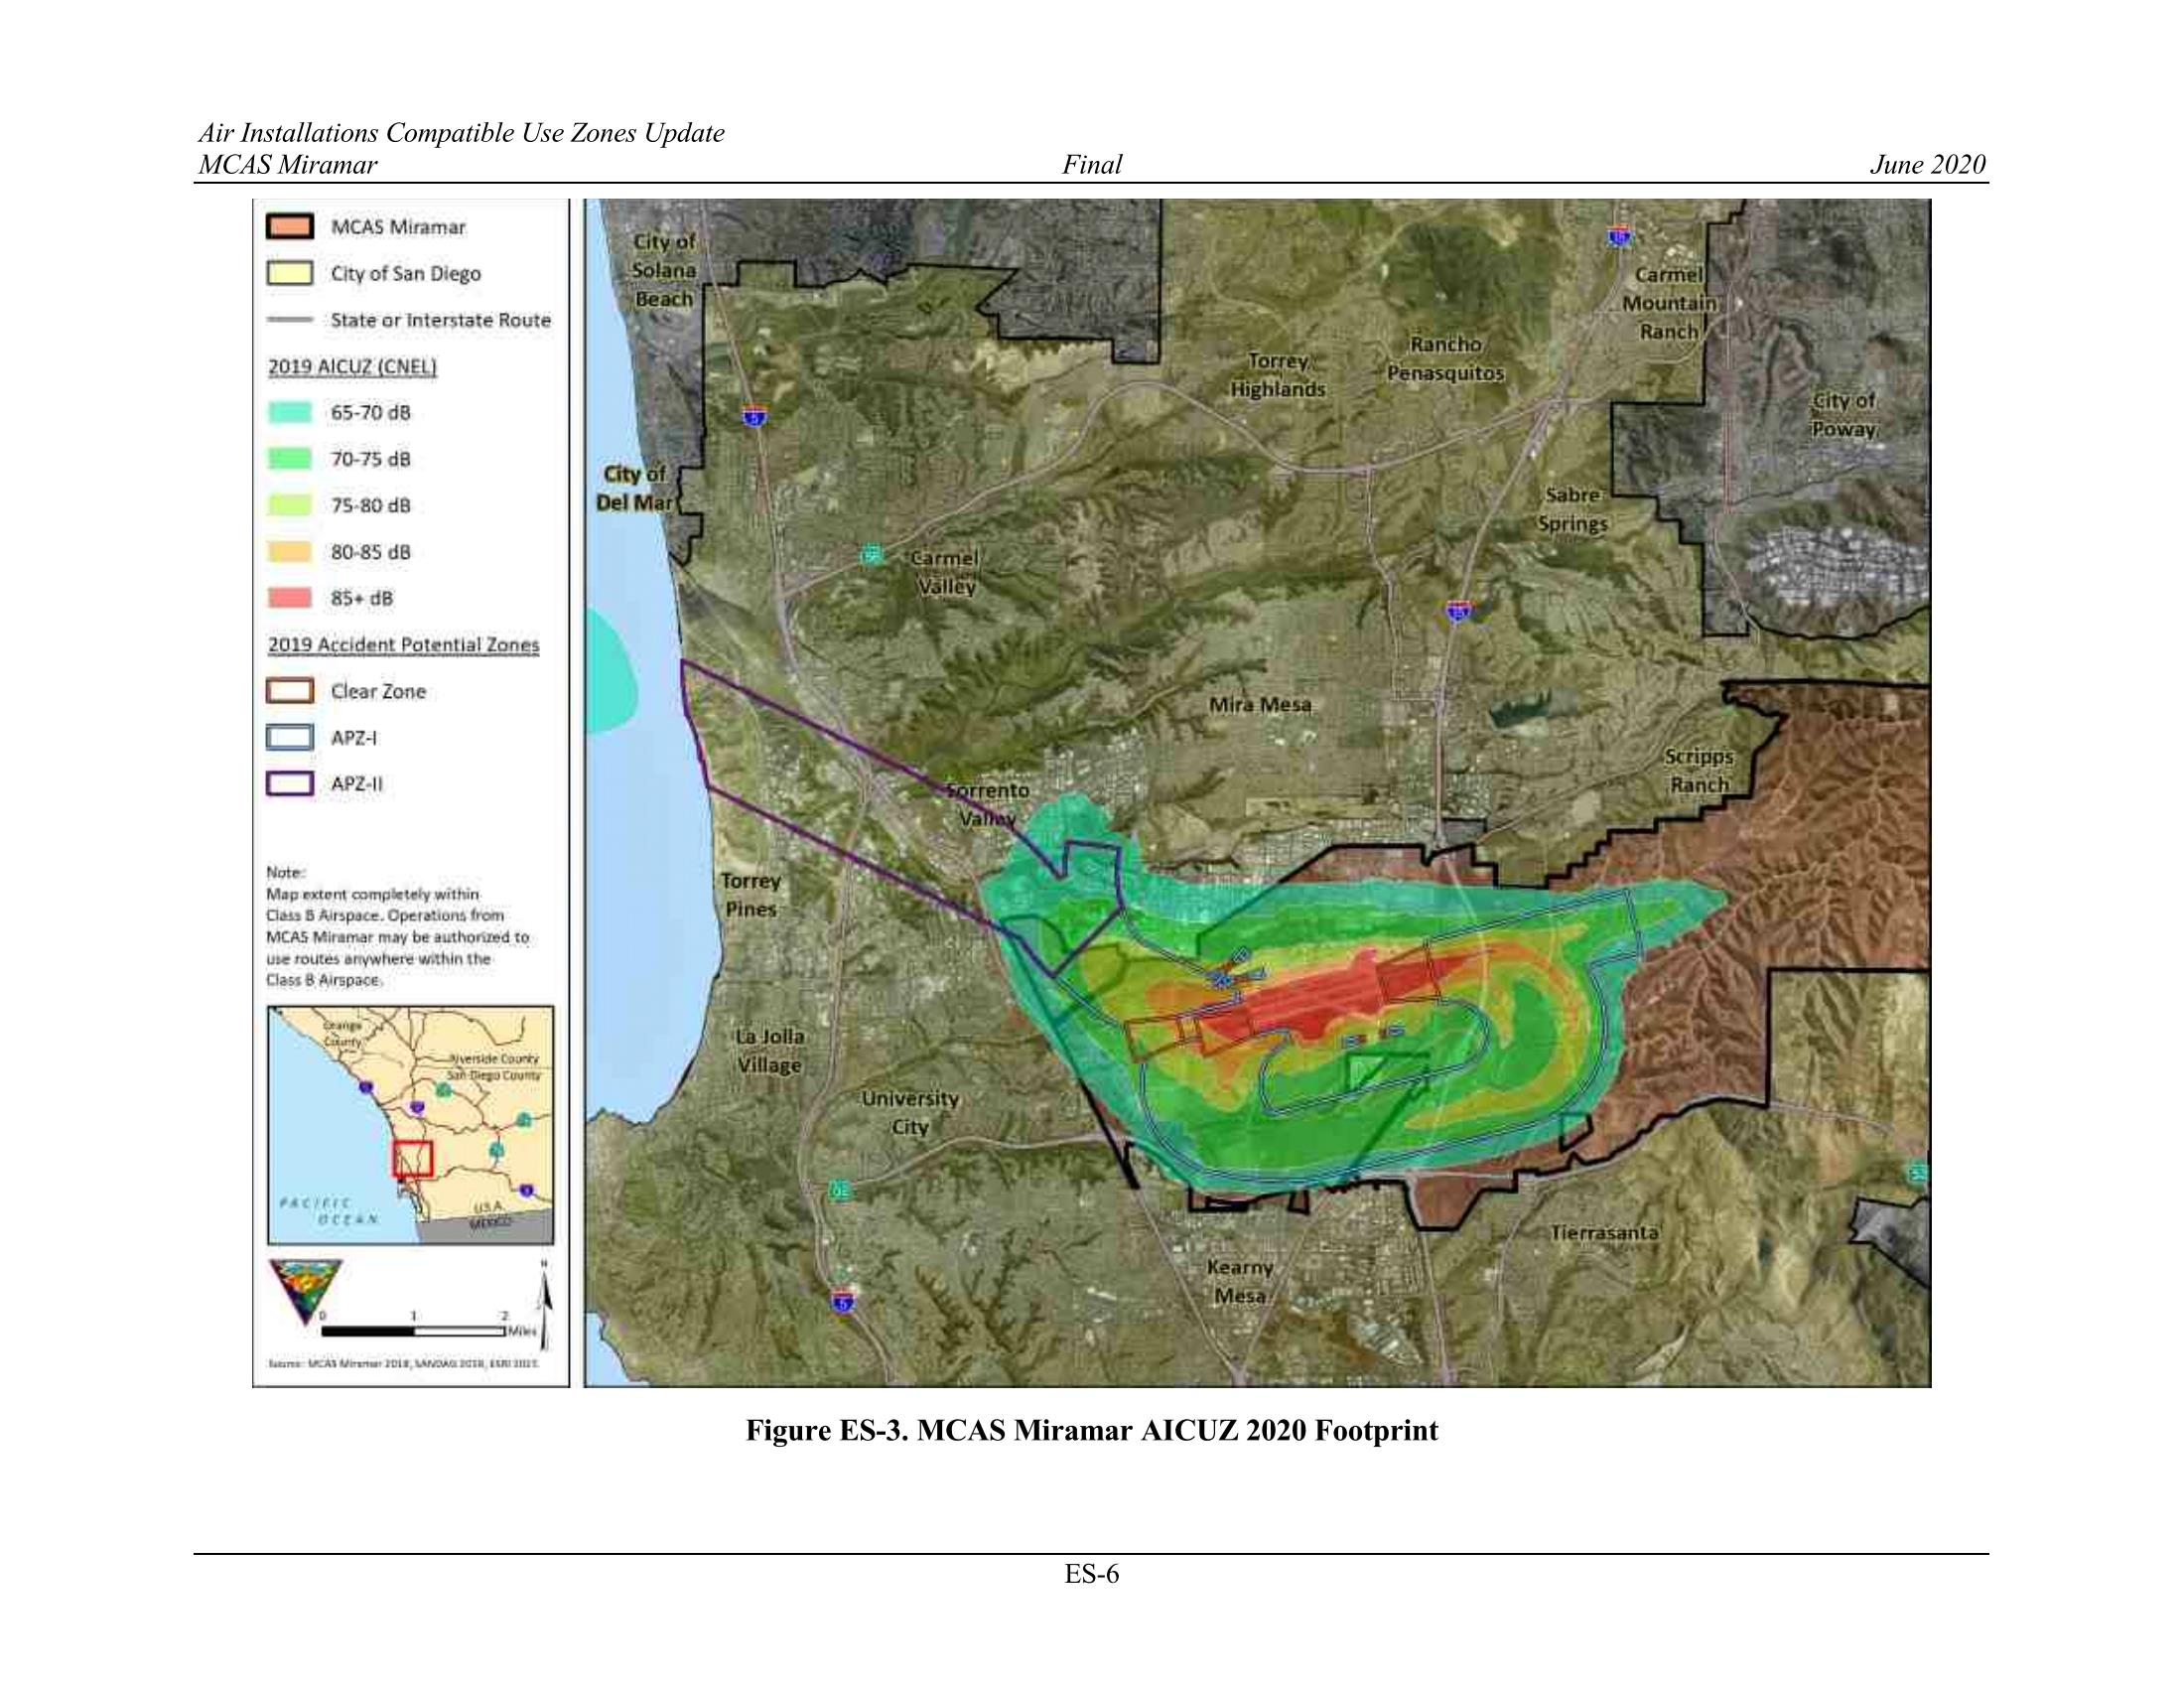Image resolution: width=2184 pixels, height=1688 pixels.
Task: Click the State or Interstate Route line symbol
Action: [289, 320]
